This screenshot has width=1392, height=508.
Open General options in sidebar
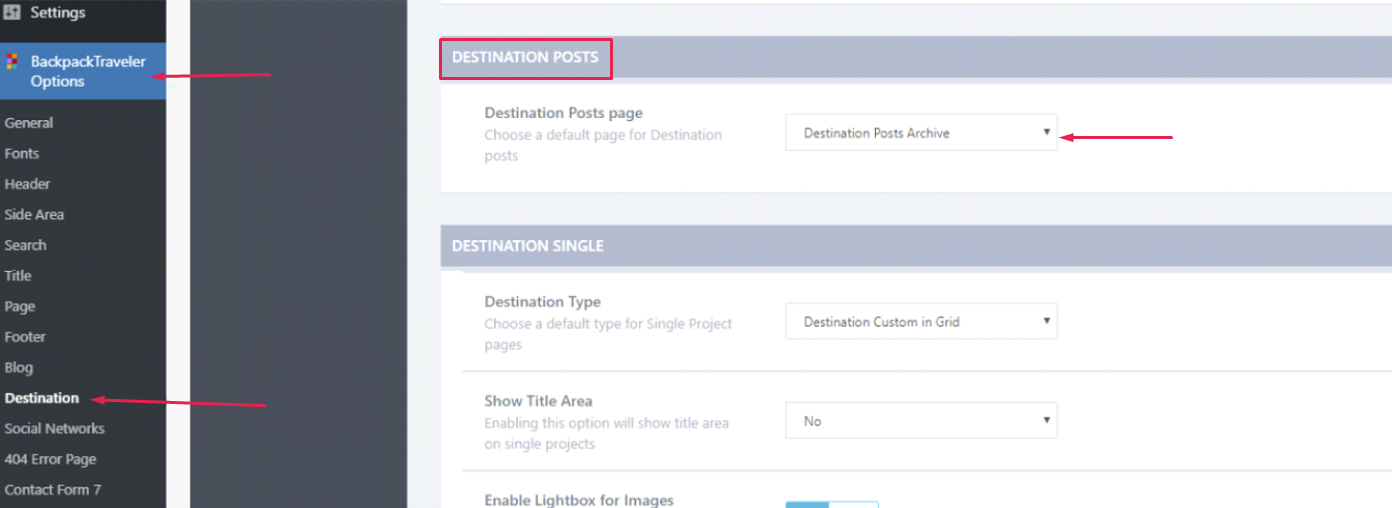(x=29, y=123)
